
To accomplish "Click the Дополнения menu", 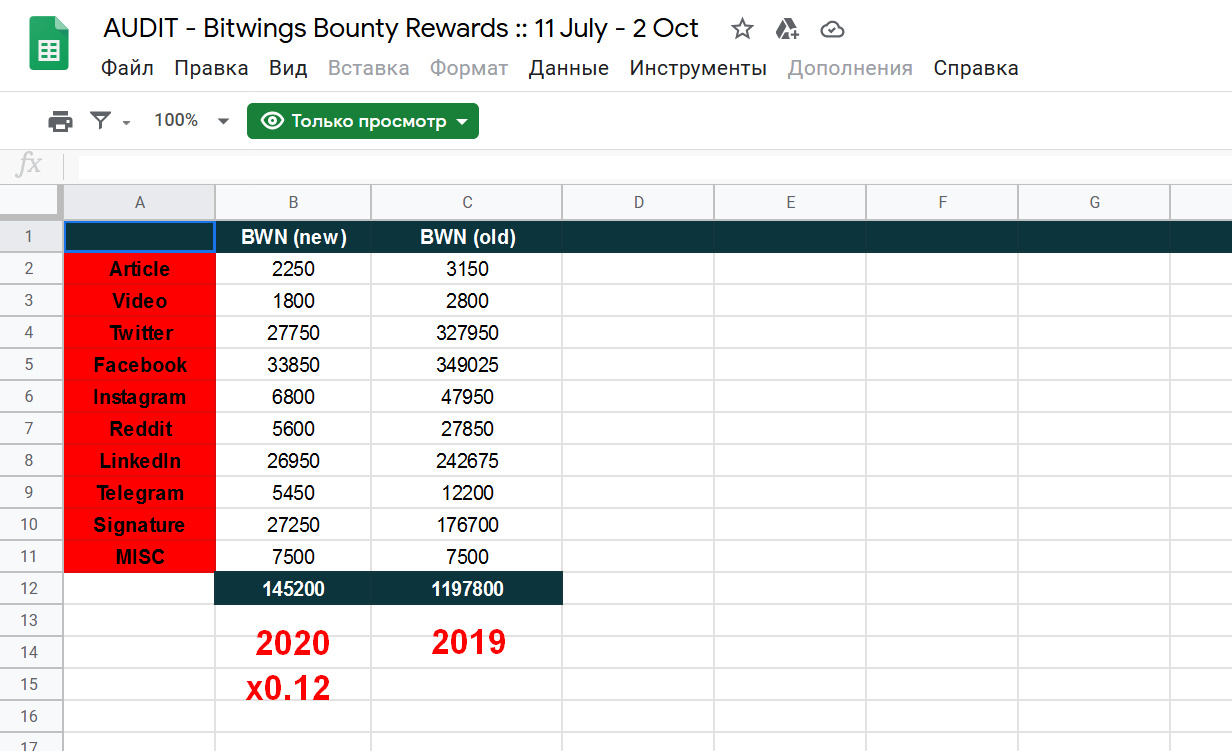I will point(850,68).
